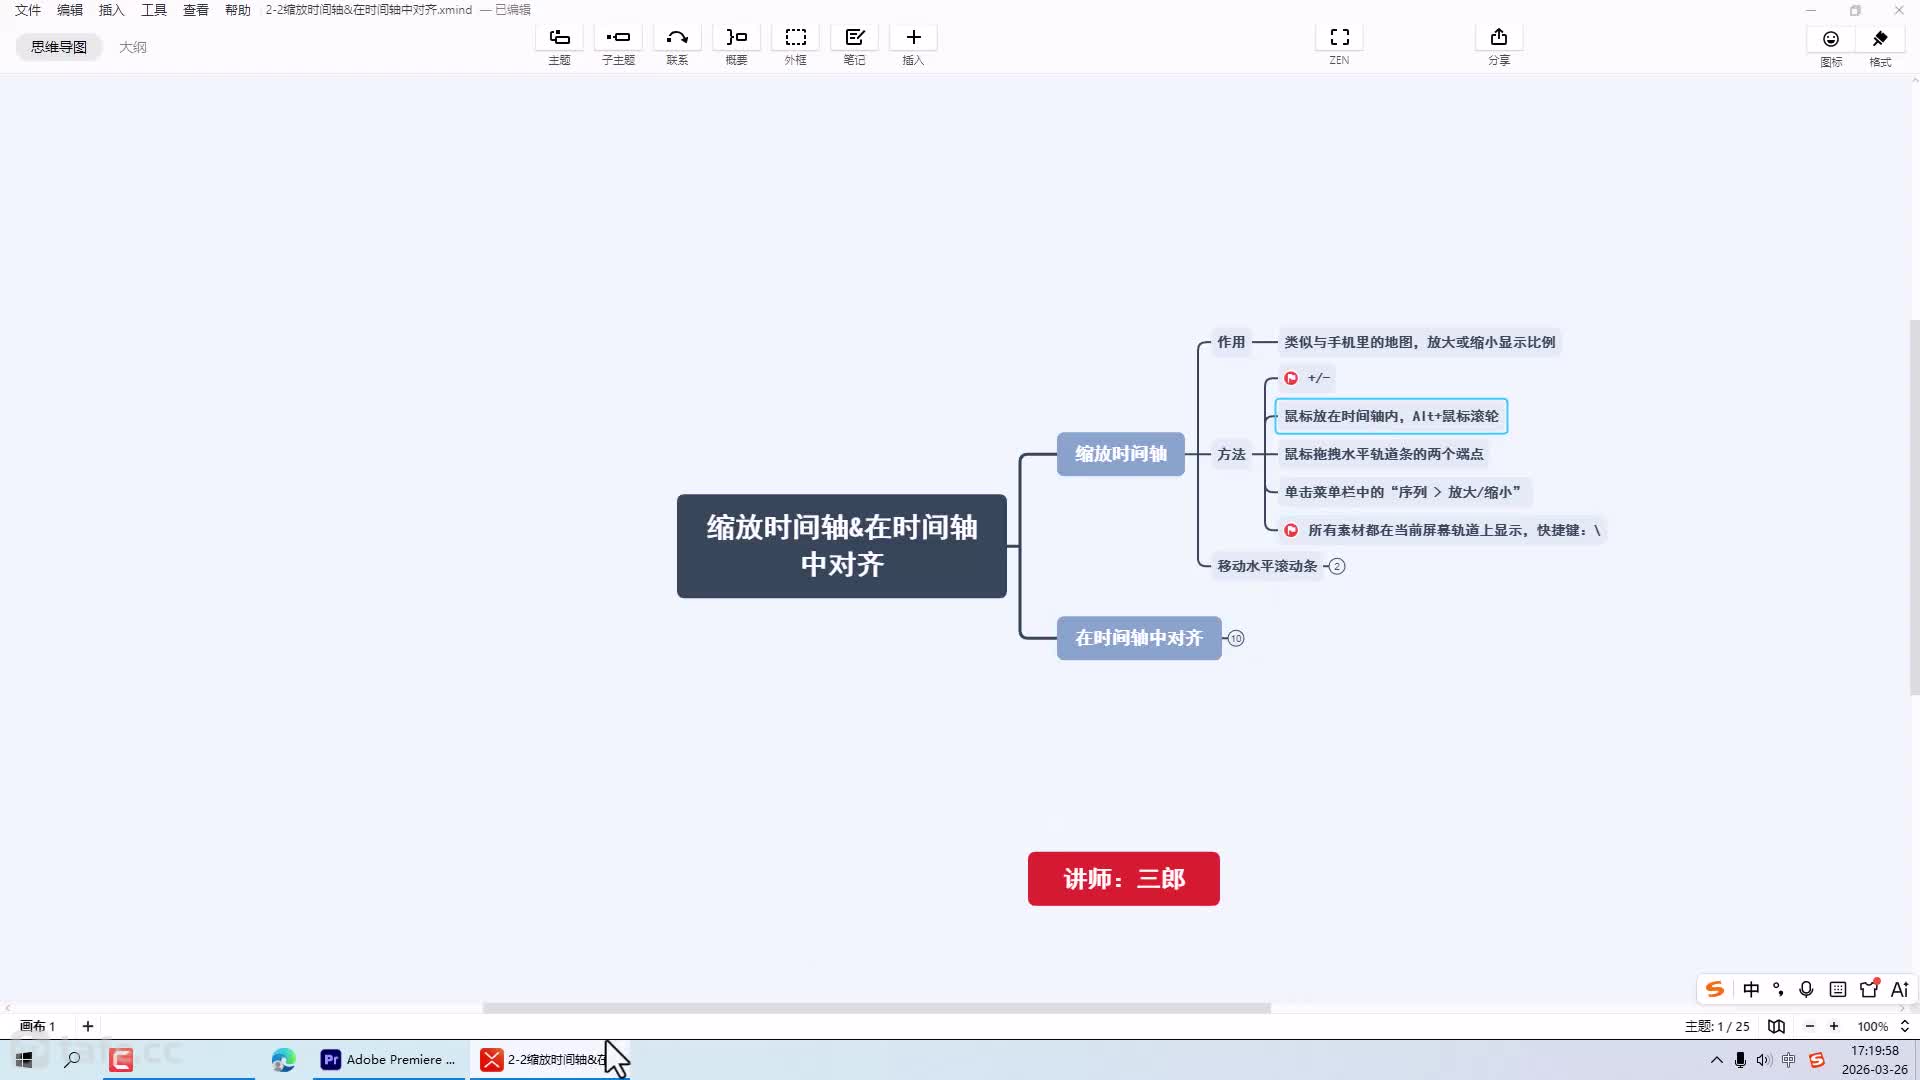Switch view to 大纲 outline mode
The height and width of the screenshot is (1080, 1920).
tap(133, 47)
